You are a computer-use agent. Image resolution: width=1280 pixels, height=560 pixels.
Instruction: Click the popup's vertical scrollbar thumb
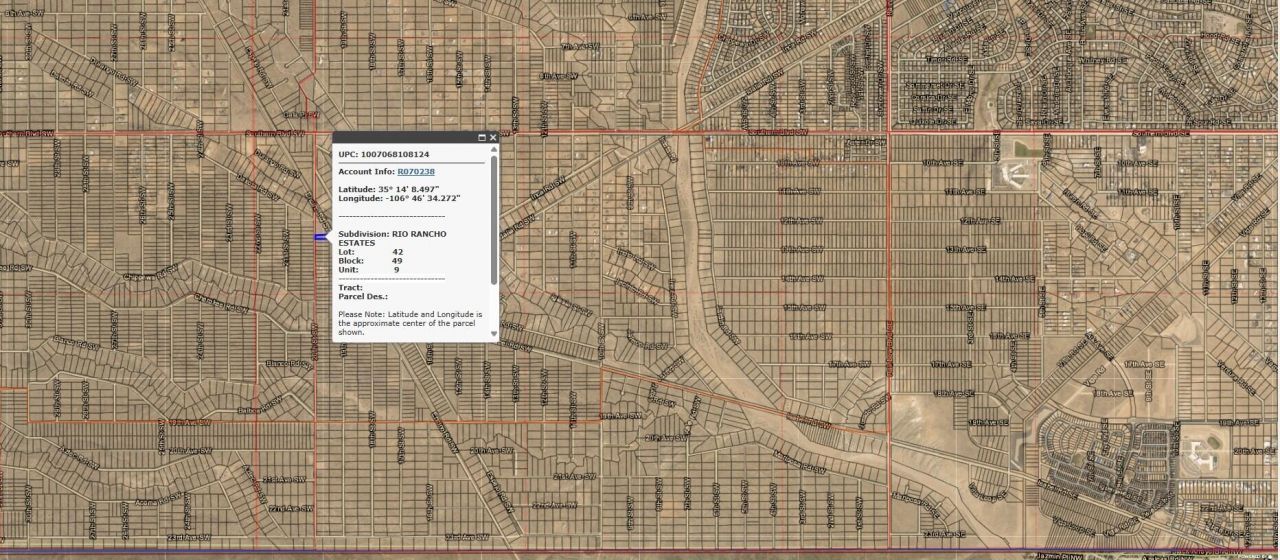(493, 218)
